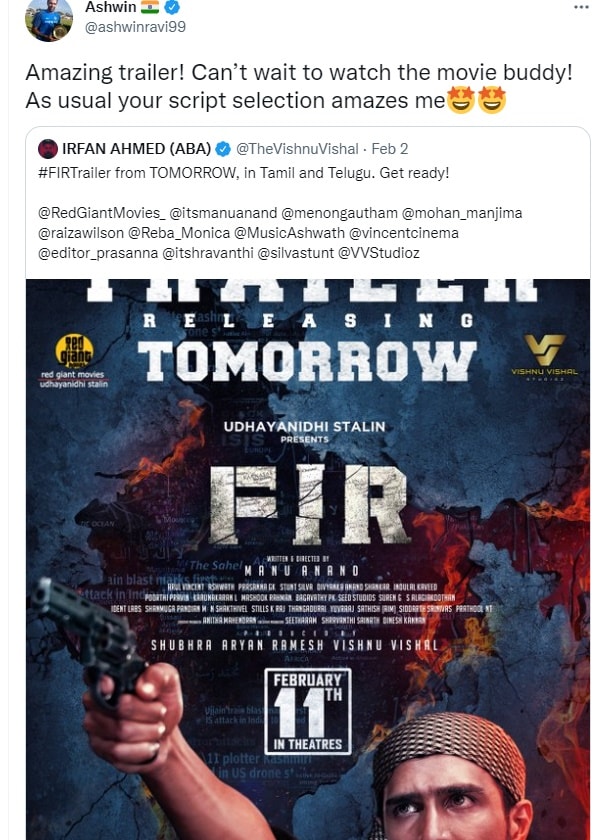Image resolution: width=597 pixels, height=840 pixels.
Task: Click the @silvastunt mention
Action: point(296,253)
